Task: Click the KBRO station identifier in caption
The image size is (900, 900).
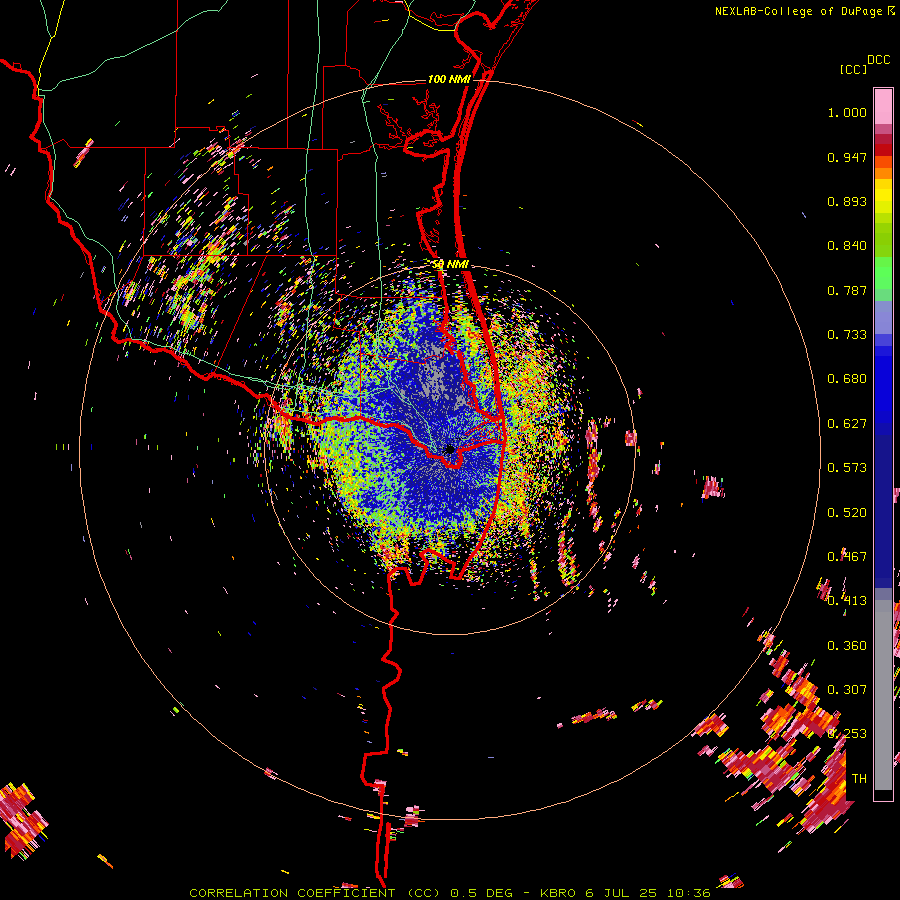Action: (557, 893)
